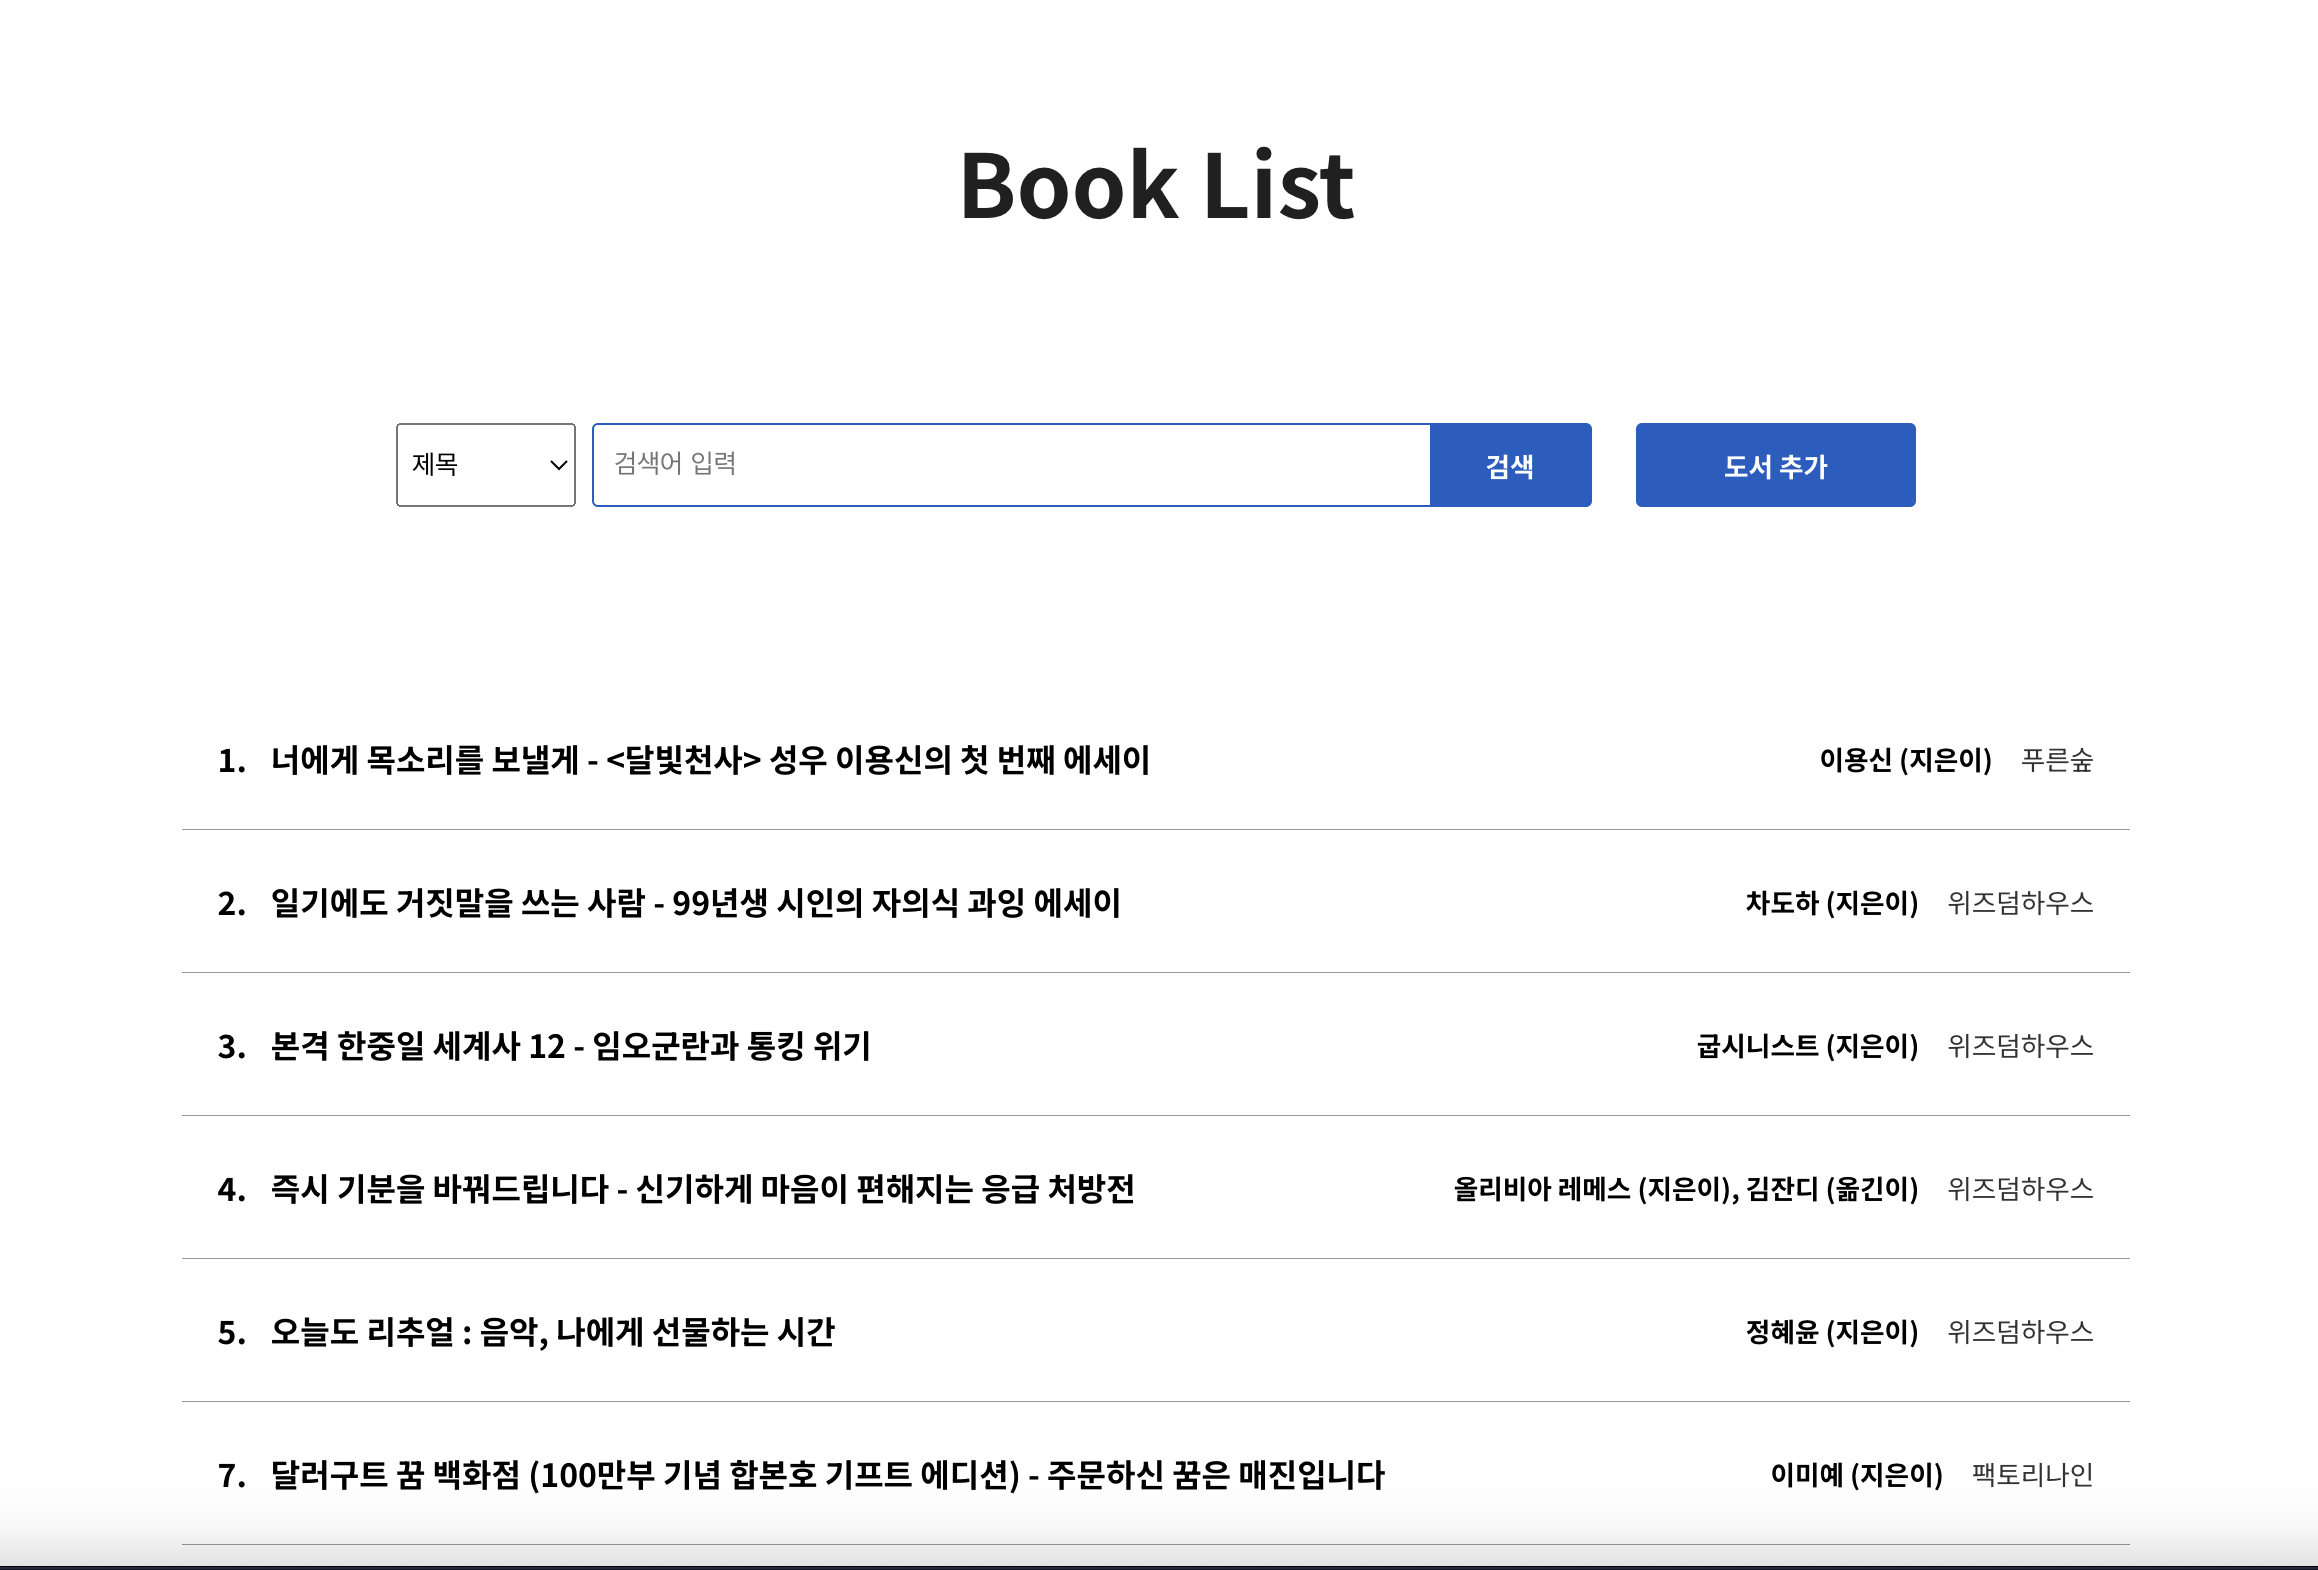The height and width of the screenshot is (1570, 2318).
Task: Click author 이미예 (지은이)
Action: pos(1857,1475)
